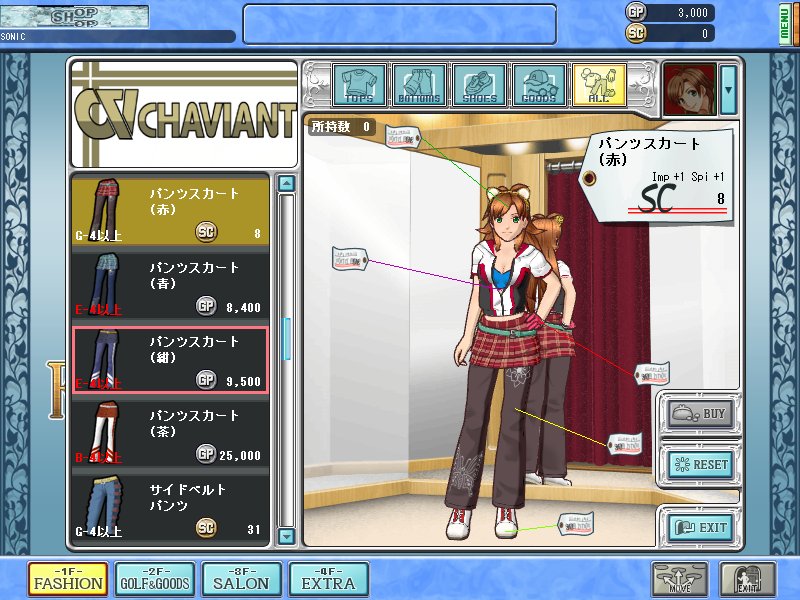Select パンツスカート（茶） priced 25,000
Viewport: 800px width, 600px height.
point(170,433)
